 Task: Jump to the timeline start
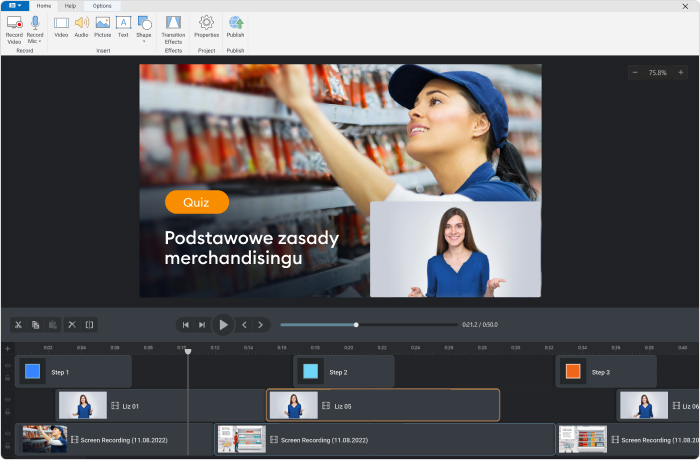(185, 325)
